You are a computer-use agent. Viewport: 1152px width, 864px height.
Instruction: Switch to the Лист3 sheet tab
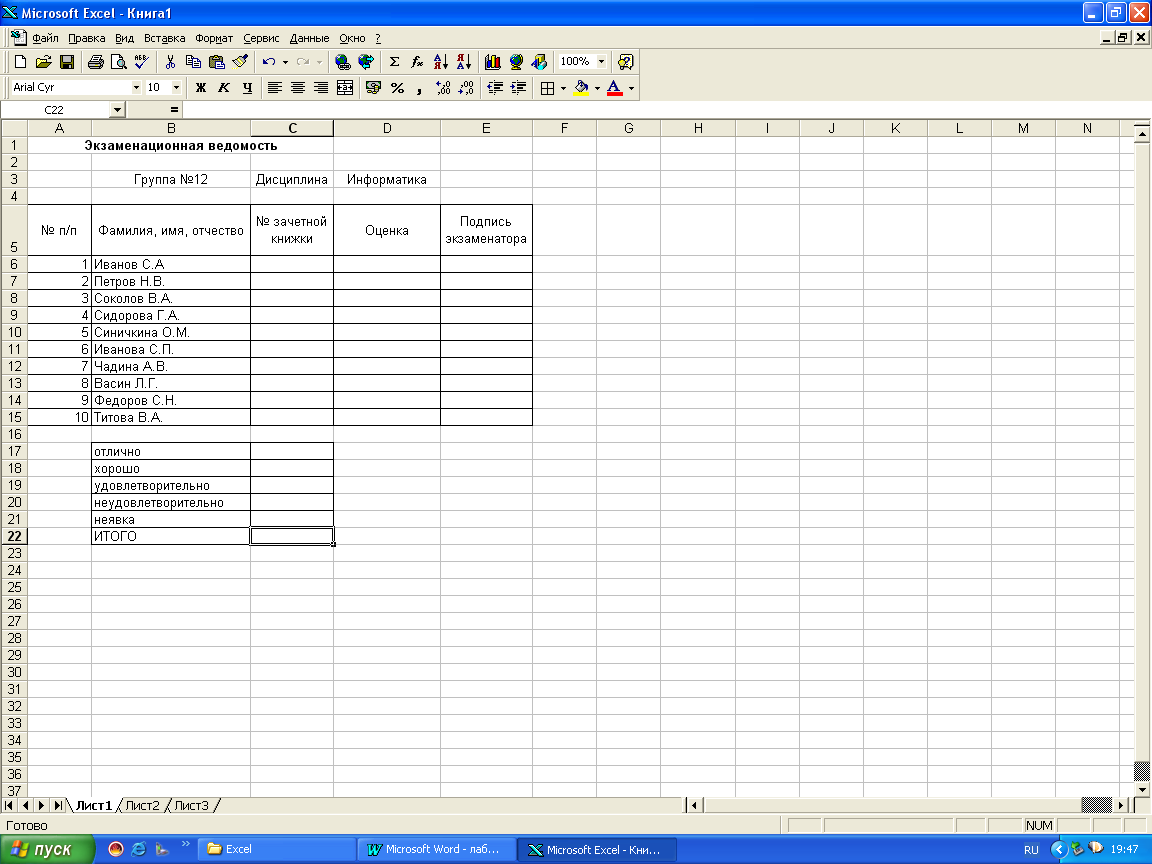(192, 806)
